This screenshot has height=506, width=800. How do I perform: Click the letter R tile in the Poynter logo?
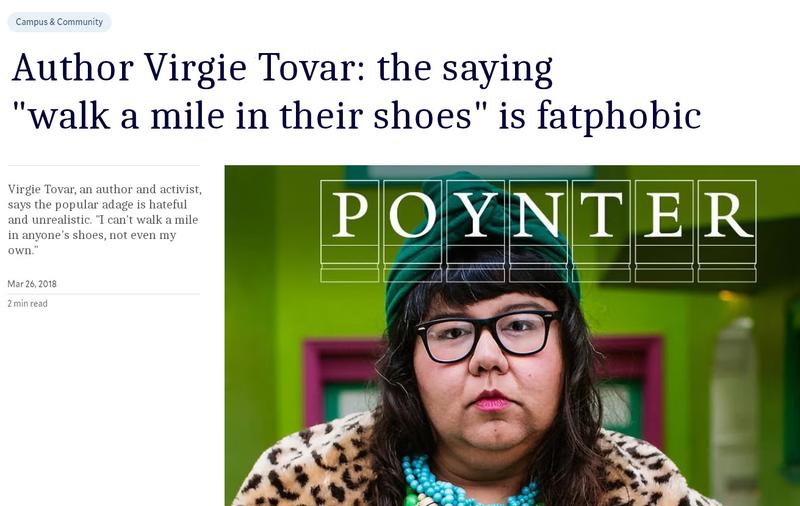pos(727,231)
